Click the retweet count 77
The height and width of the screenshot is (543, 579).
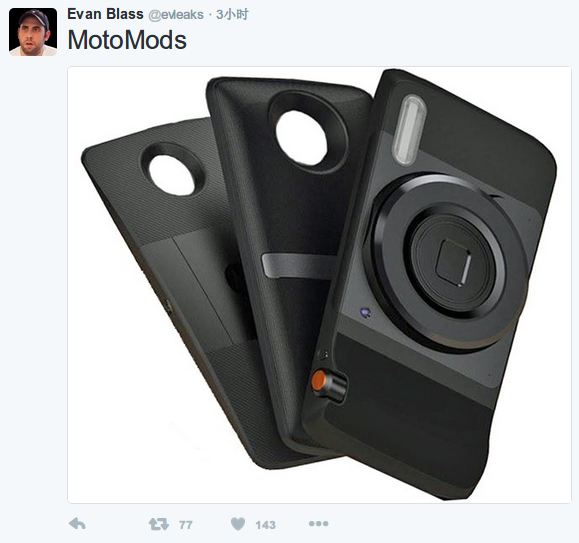tap(186, 525)
